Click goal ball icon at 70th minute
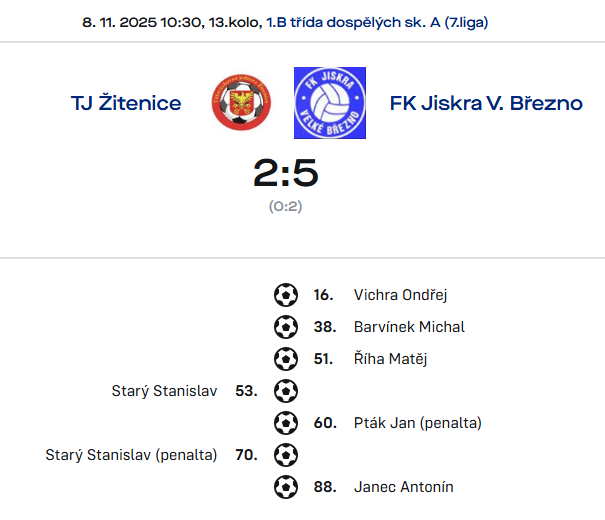 (x=286, y=455)
